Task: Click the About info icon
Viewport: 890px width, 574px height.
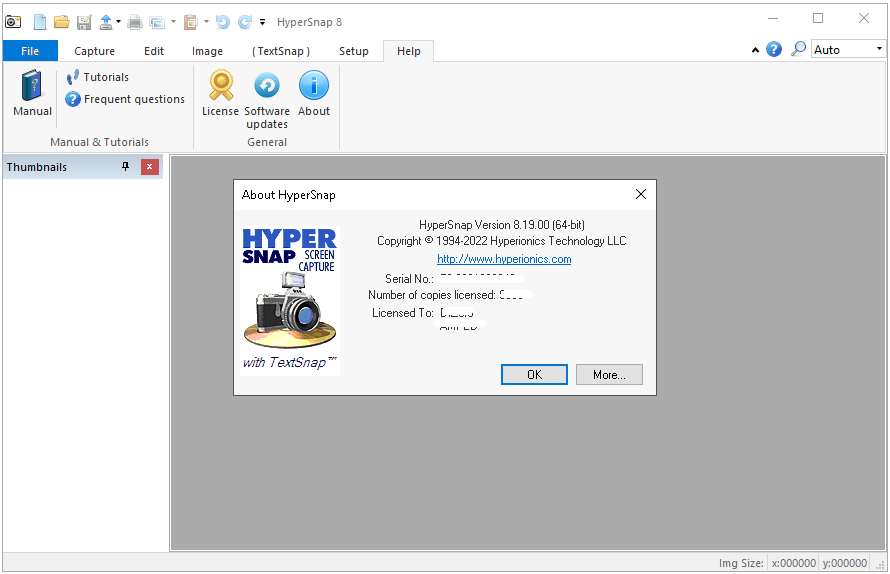Action: (x=314, y=93)
